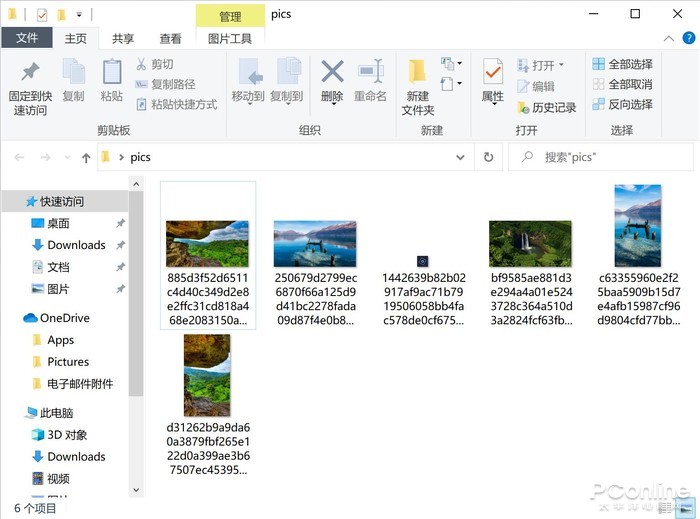Open the Quick Access Toolbar customize dropdown
This screenshot has height=519, width=700.
[80, 16]
